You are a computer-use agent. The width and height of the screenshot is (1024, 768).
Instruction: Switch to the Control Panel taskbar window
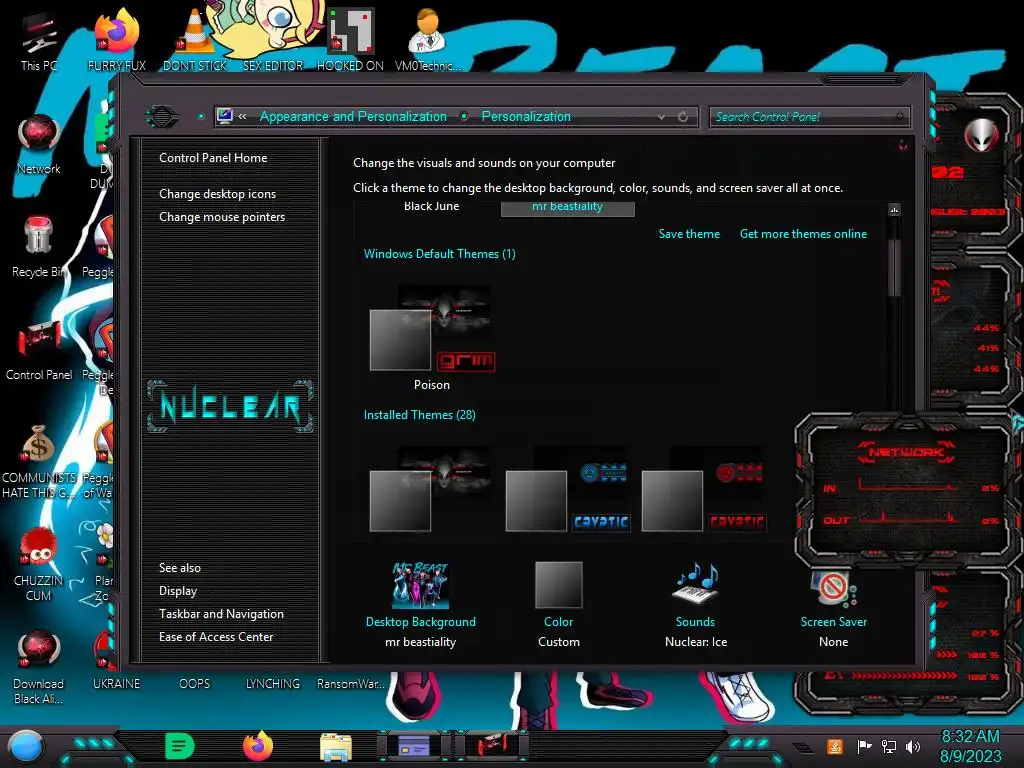point(492,746)
